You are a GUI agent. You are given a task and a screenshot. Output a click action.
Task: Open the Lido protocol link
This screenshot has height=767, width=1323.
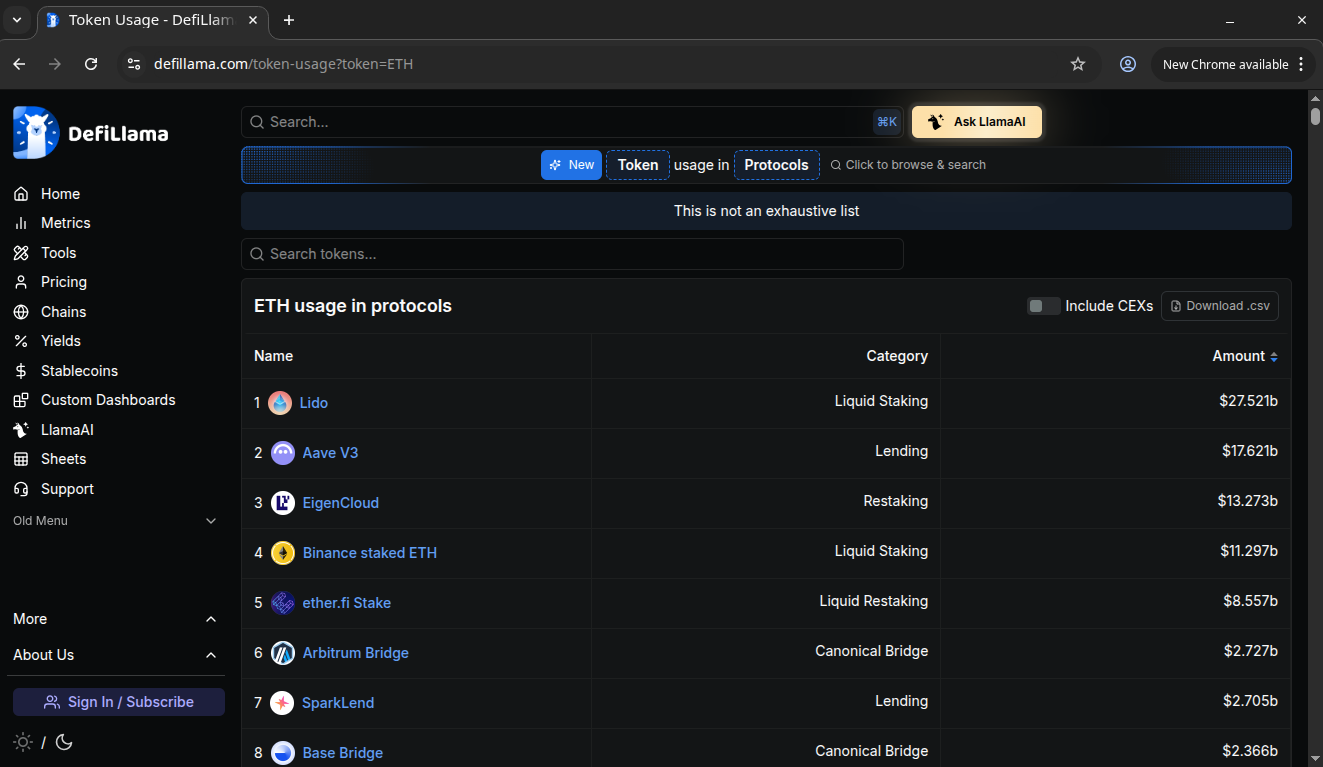pos(314,403)
